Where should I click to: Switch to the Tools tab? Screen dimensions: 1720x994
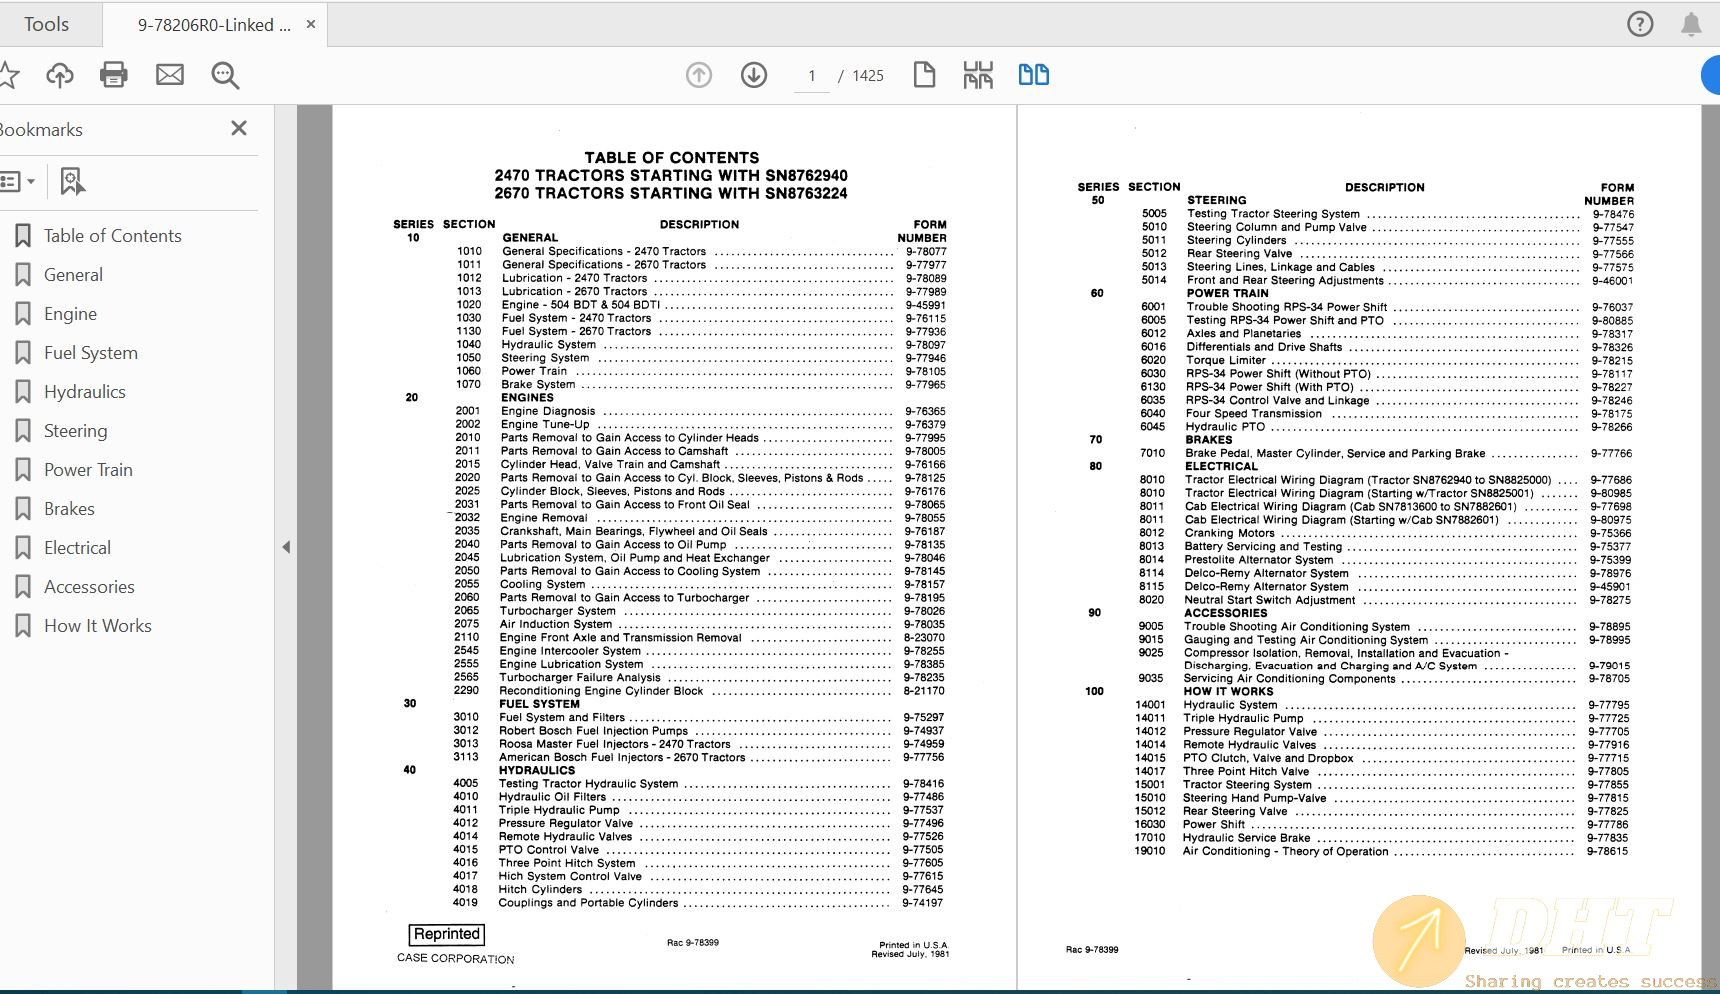[45, 23]
